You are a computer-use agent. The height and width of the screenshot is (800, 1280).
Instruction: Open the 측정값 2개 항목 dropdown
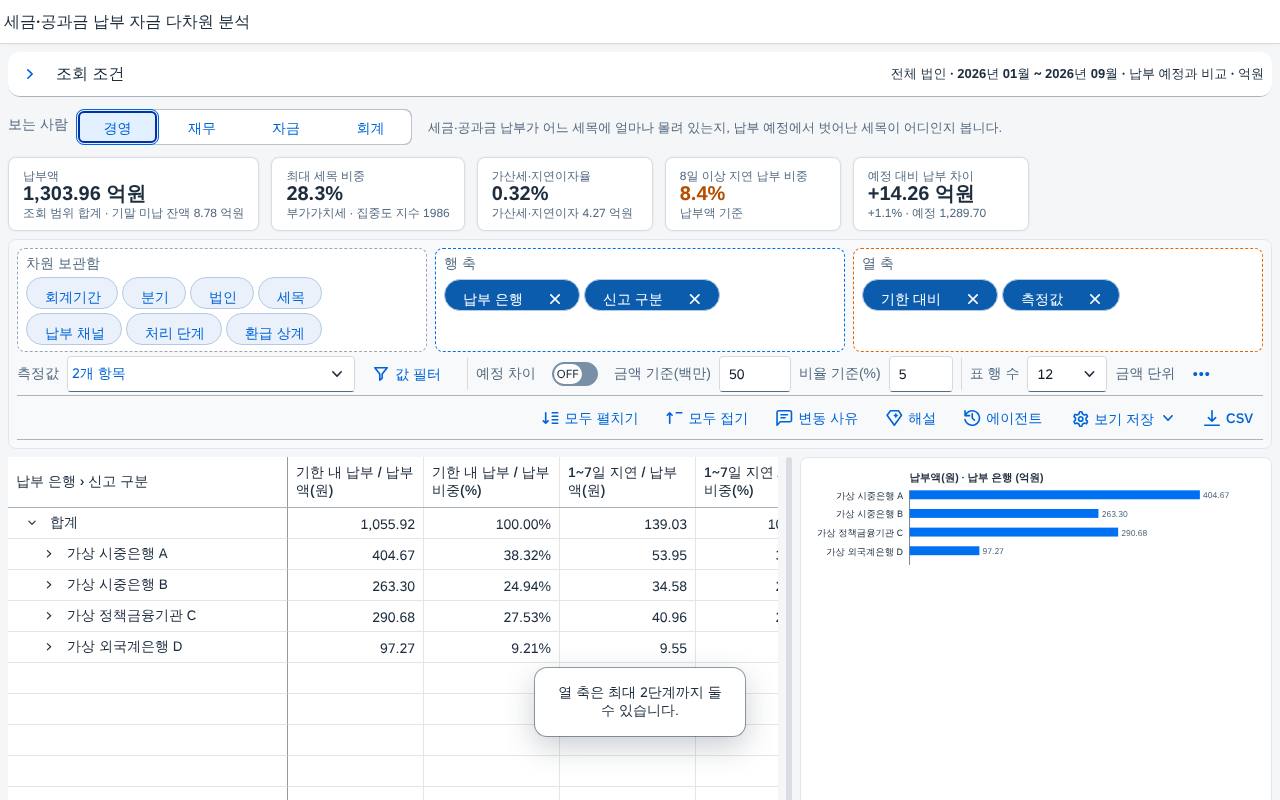pyautogui.click(x=211, y=374)
